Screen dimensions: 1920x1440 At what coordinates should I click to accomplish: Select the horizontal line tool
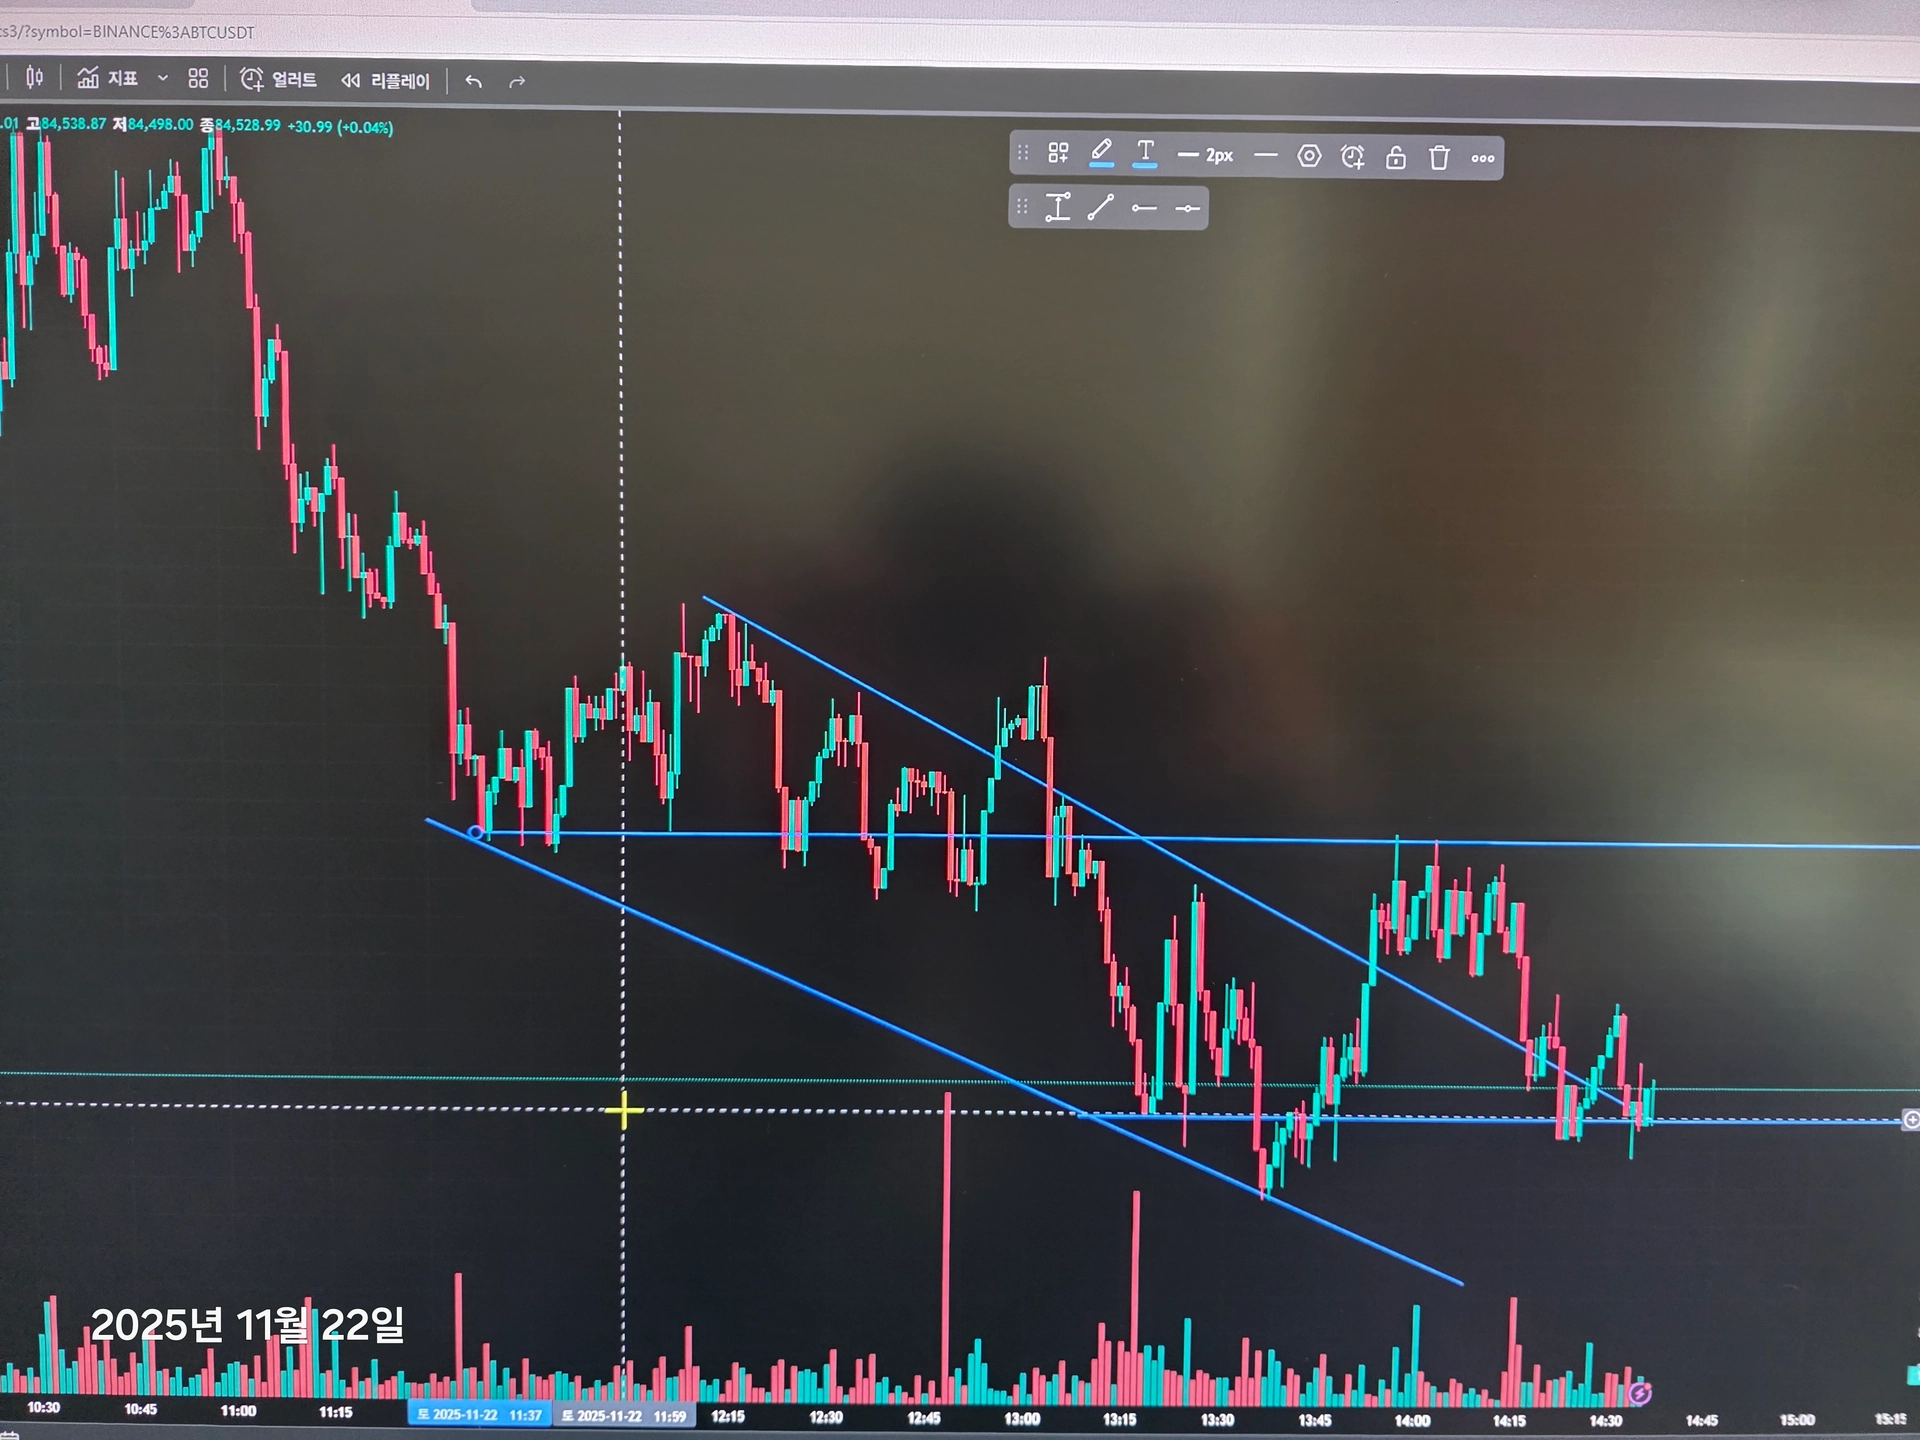click(x=1188, y=208)
